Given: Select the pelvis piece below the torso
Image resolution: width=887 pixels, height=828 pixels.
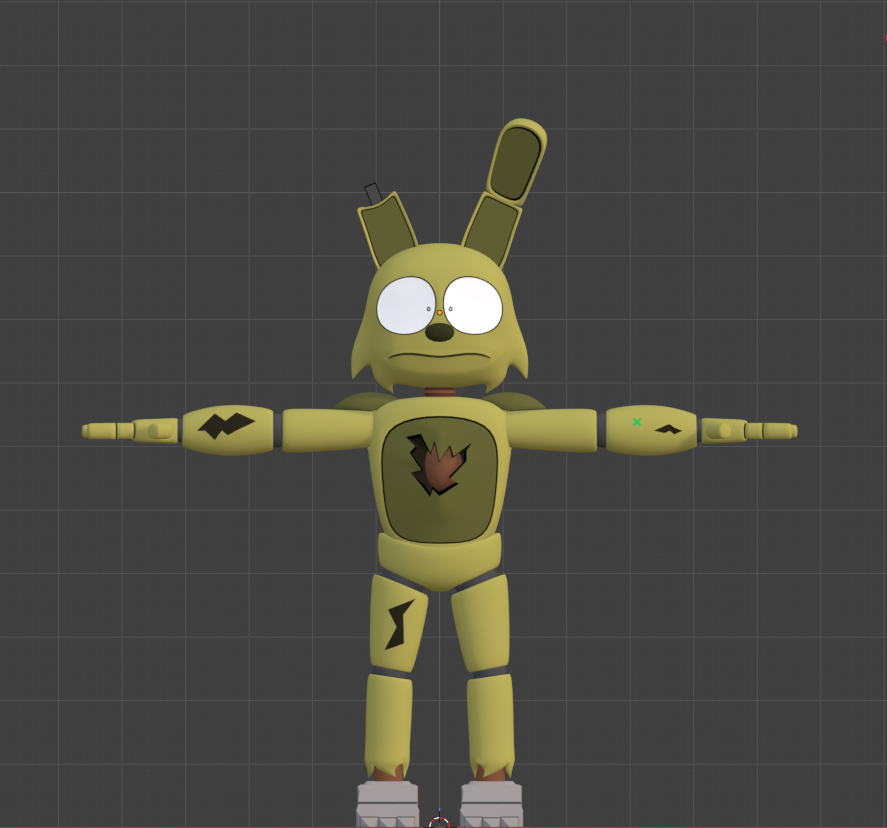Looking at the screenshot, I should [440, 562].
